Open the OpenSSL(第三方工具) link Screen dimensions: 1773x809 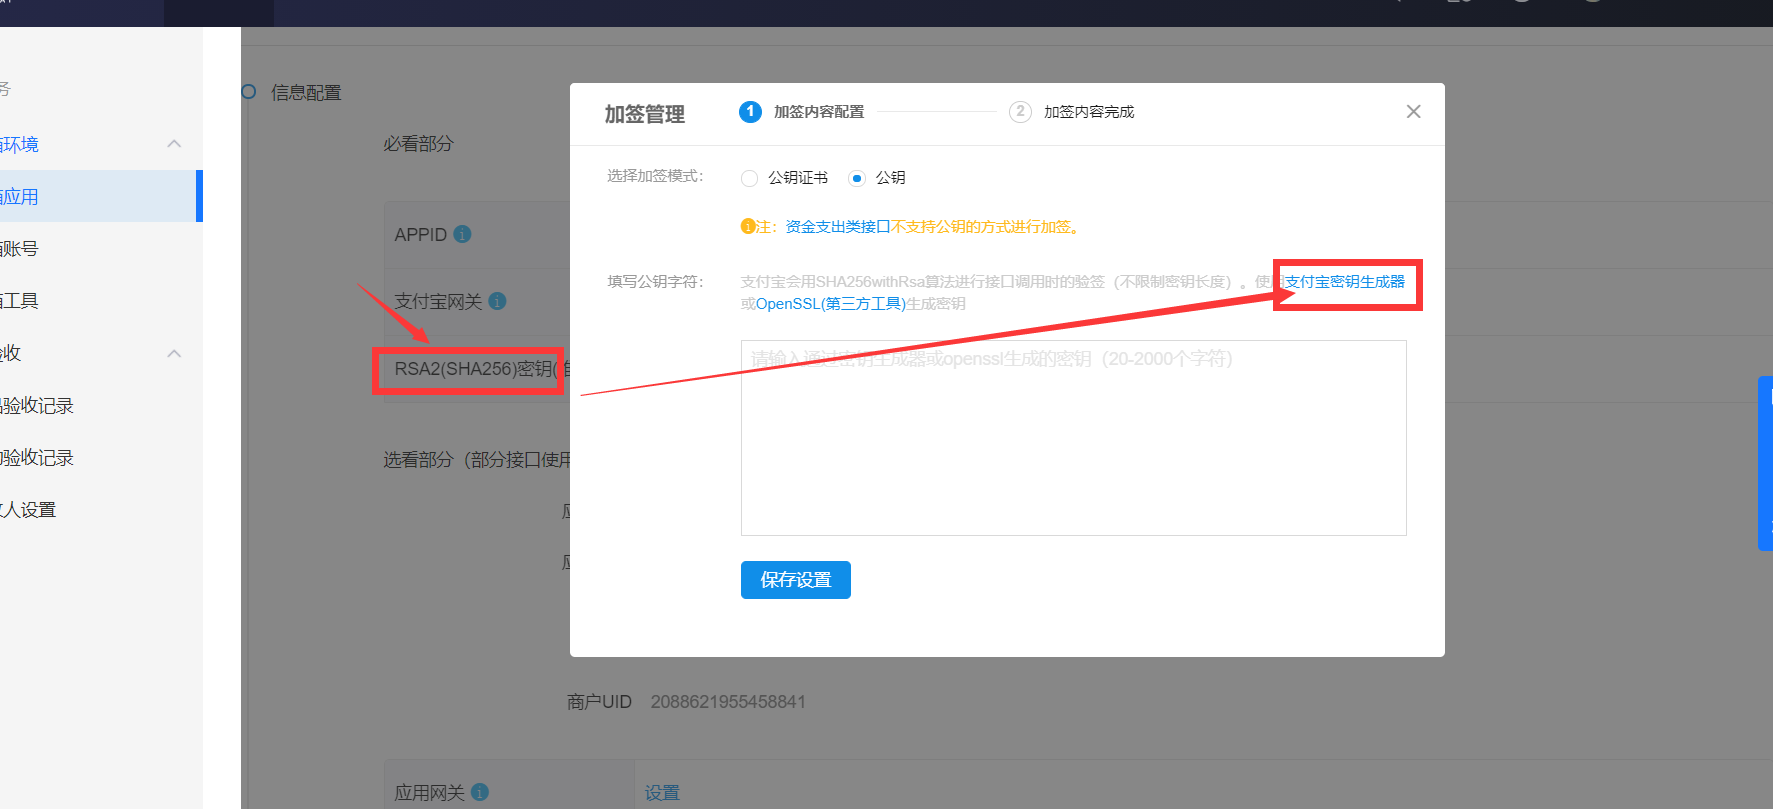[831, 304]
